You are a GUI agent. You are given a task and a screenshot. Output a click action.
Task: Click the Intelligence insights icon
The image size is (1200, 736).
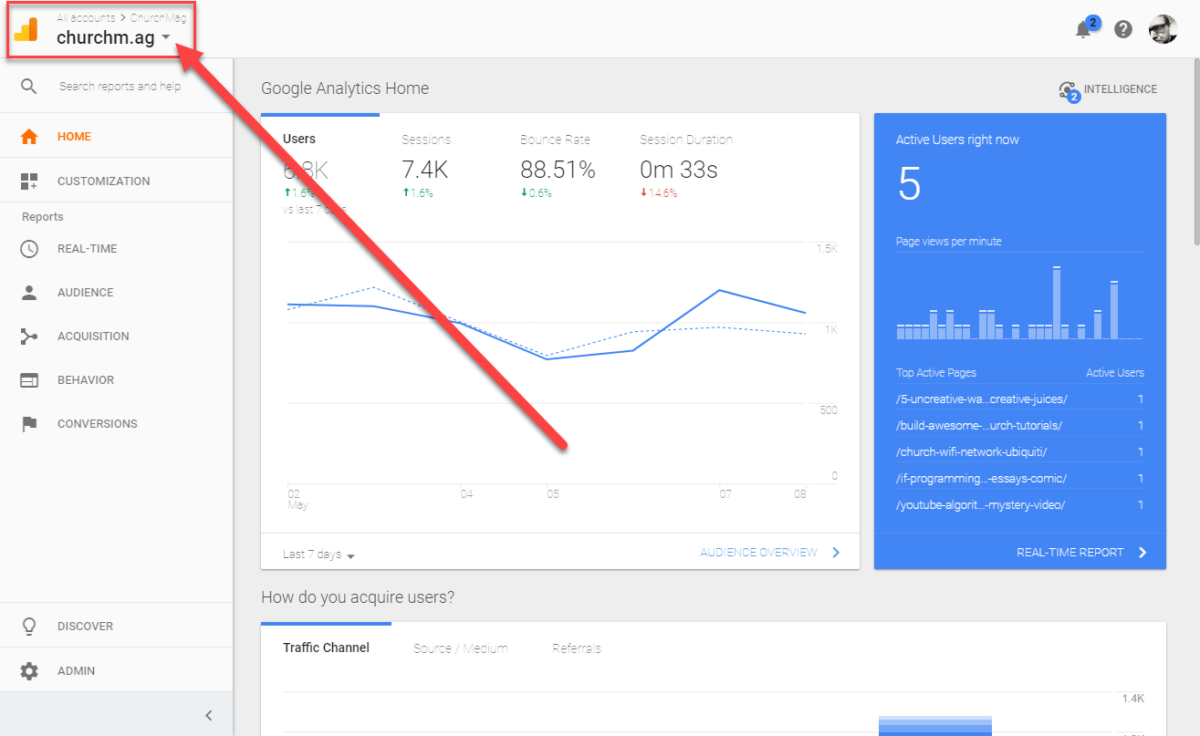1069,90
